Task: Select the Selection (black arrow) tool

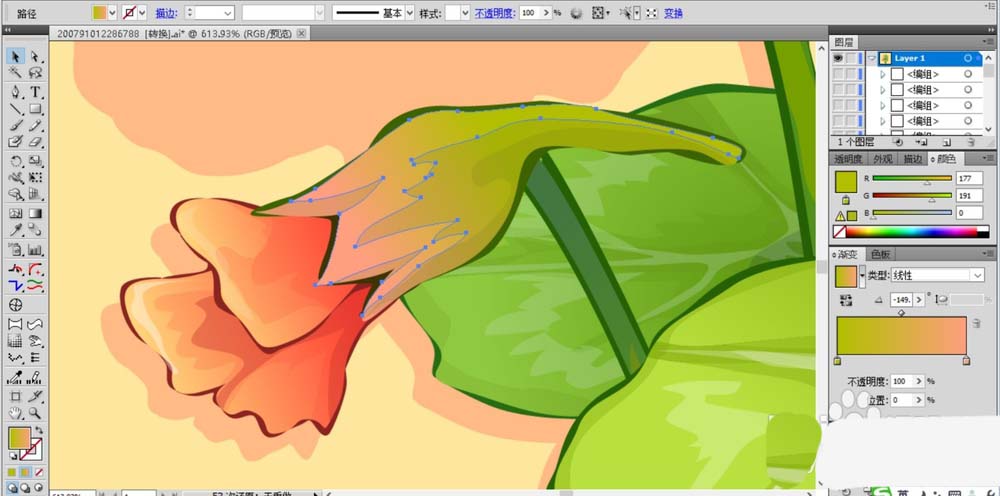Action: [x=16, y=57]
